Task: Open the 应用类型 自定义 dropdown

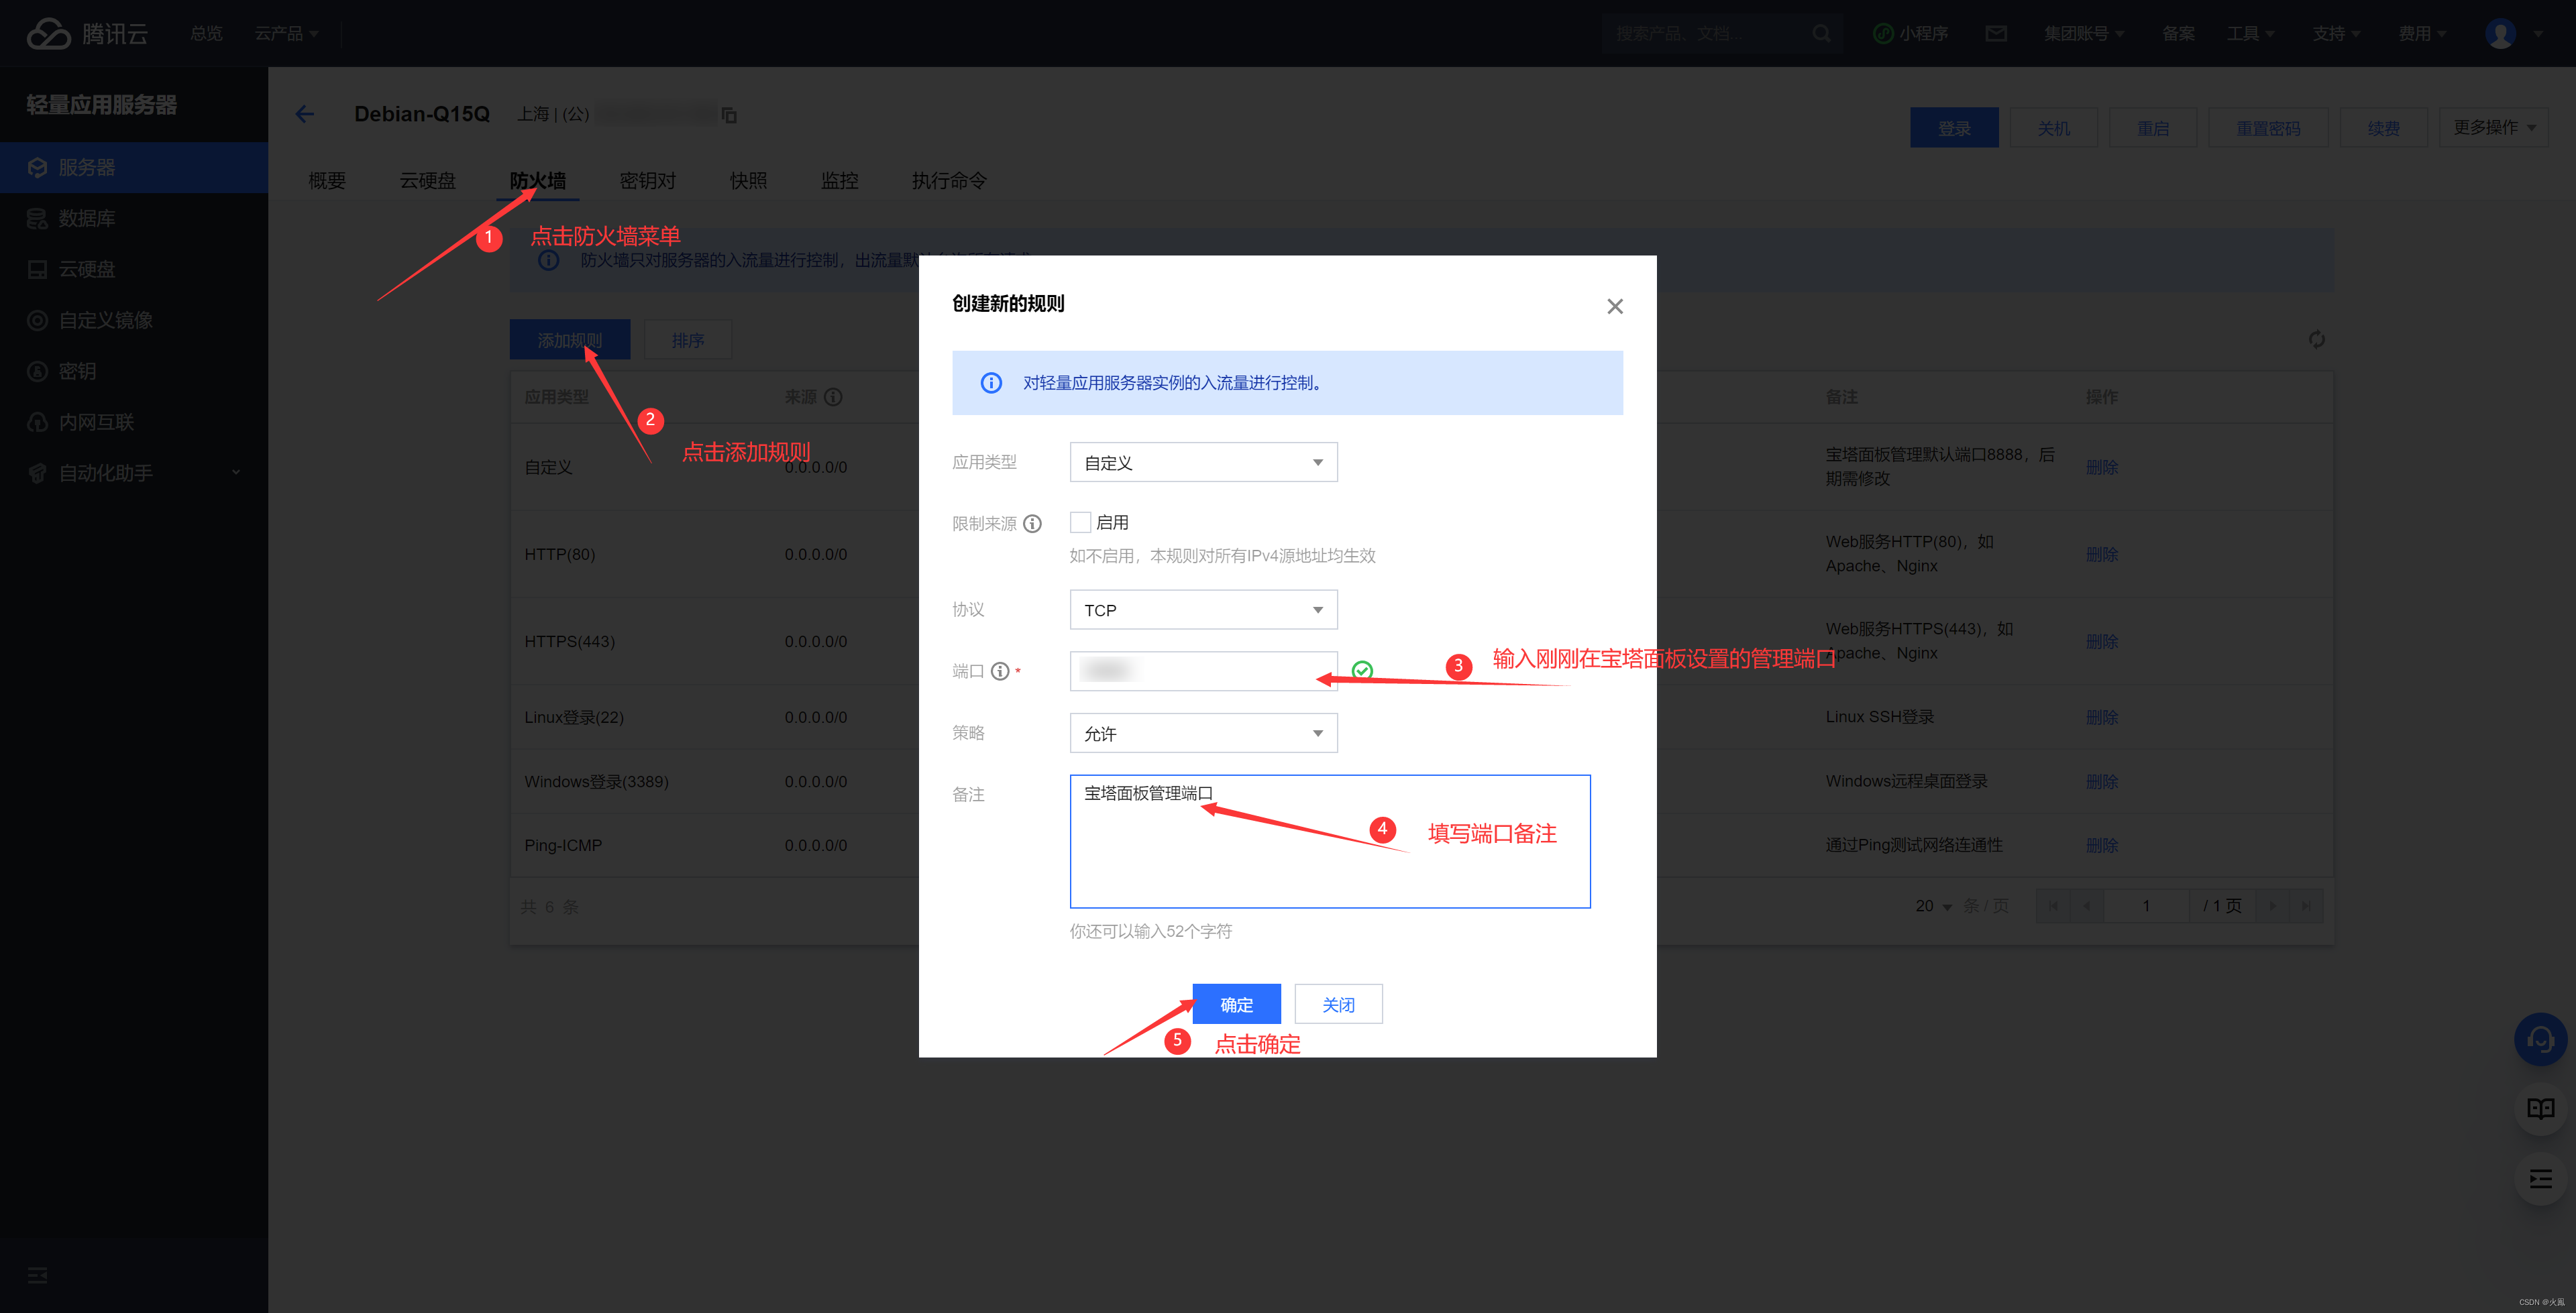Action: (1203, 462)
